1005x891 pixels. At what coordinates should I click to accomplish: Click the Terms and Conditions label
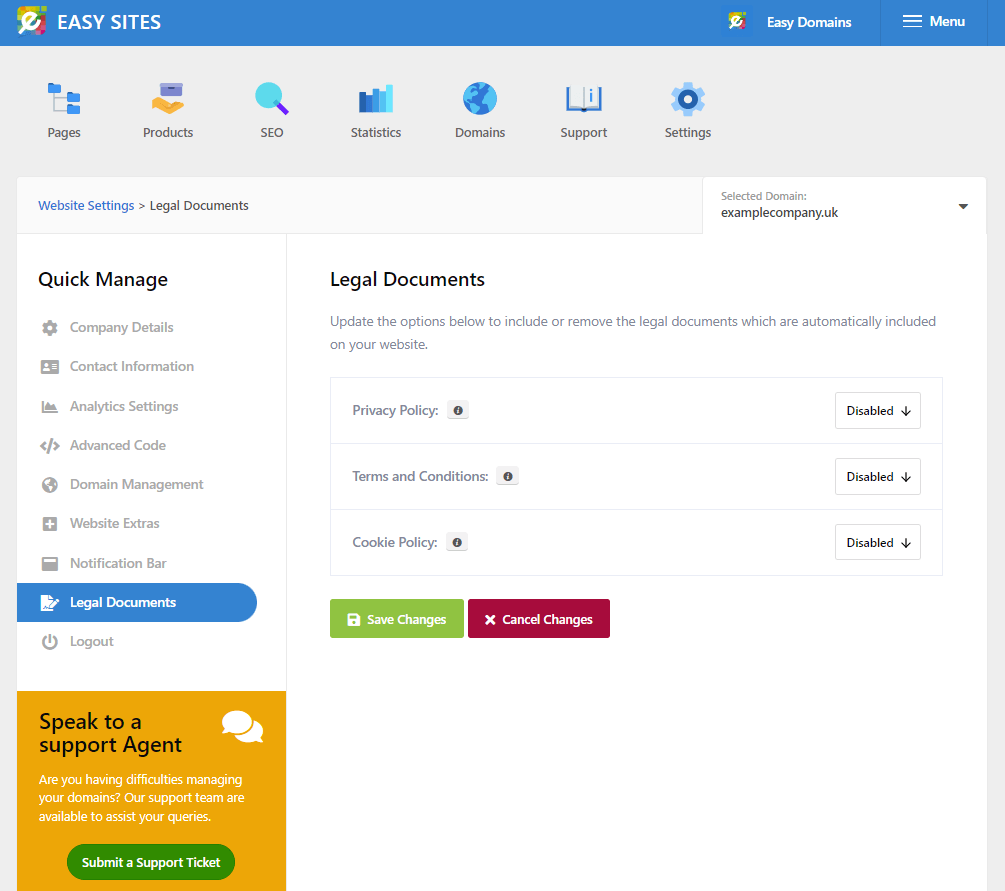[x=420, y=476]
